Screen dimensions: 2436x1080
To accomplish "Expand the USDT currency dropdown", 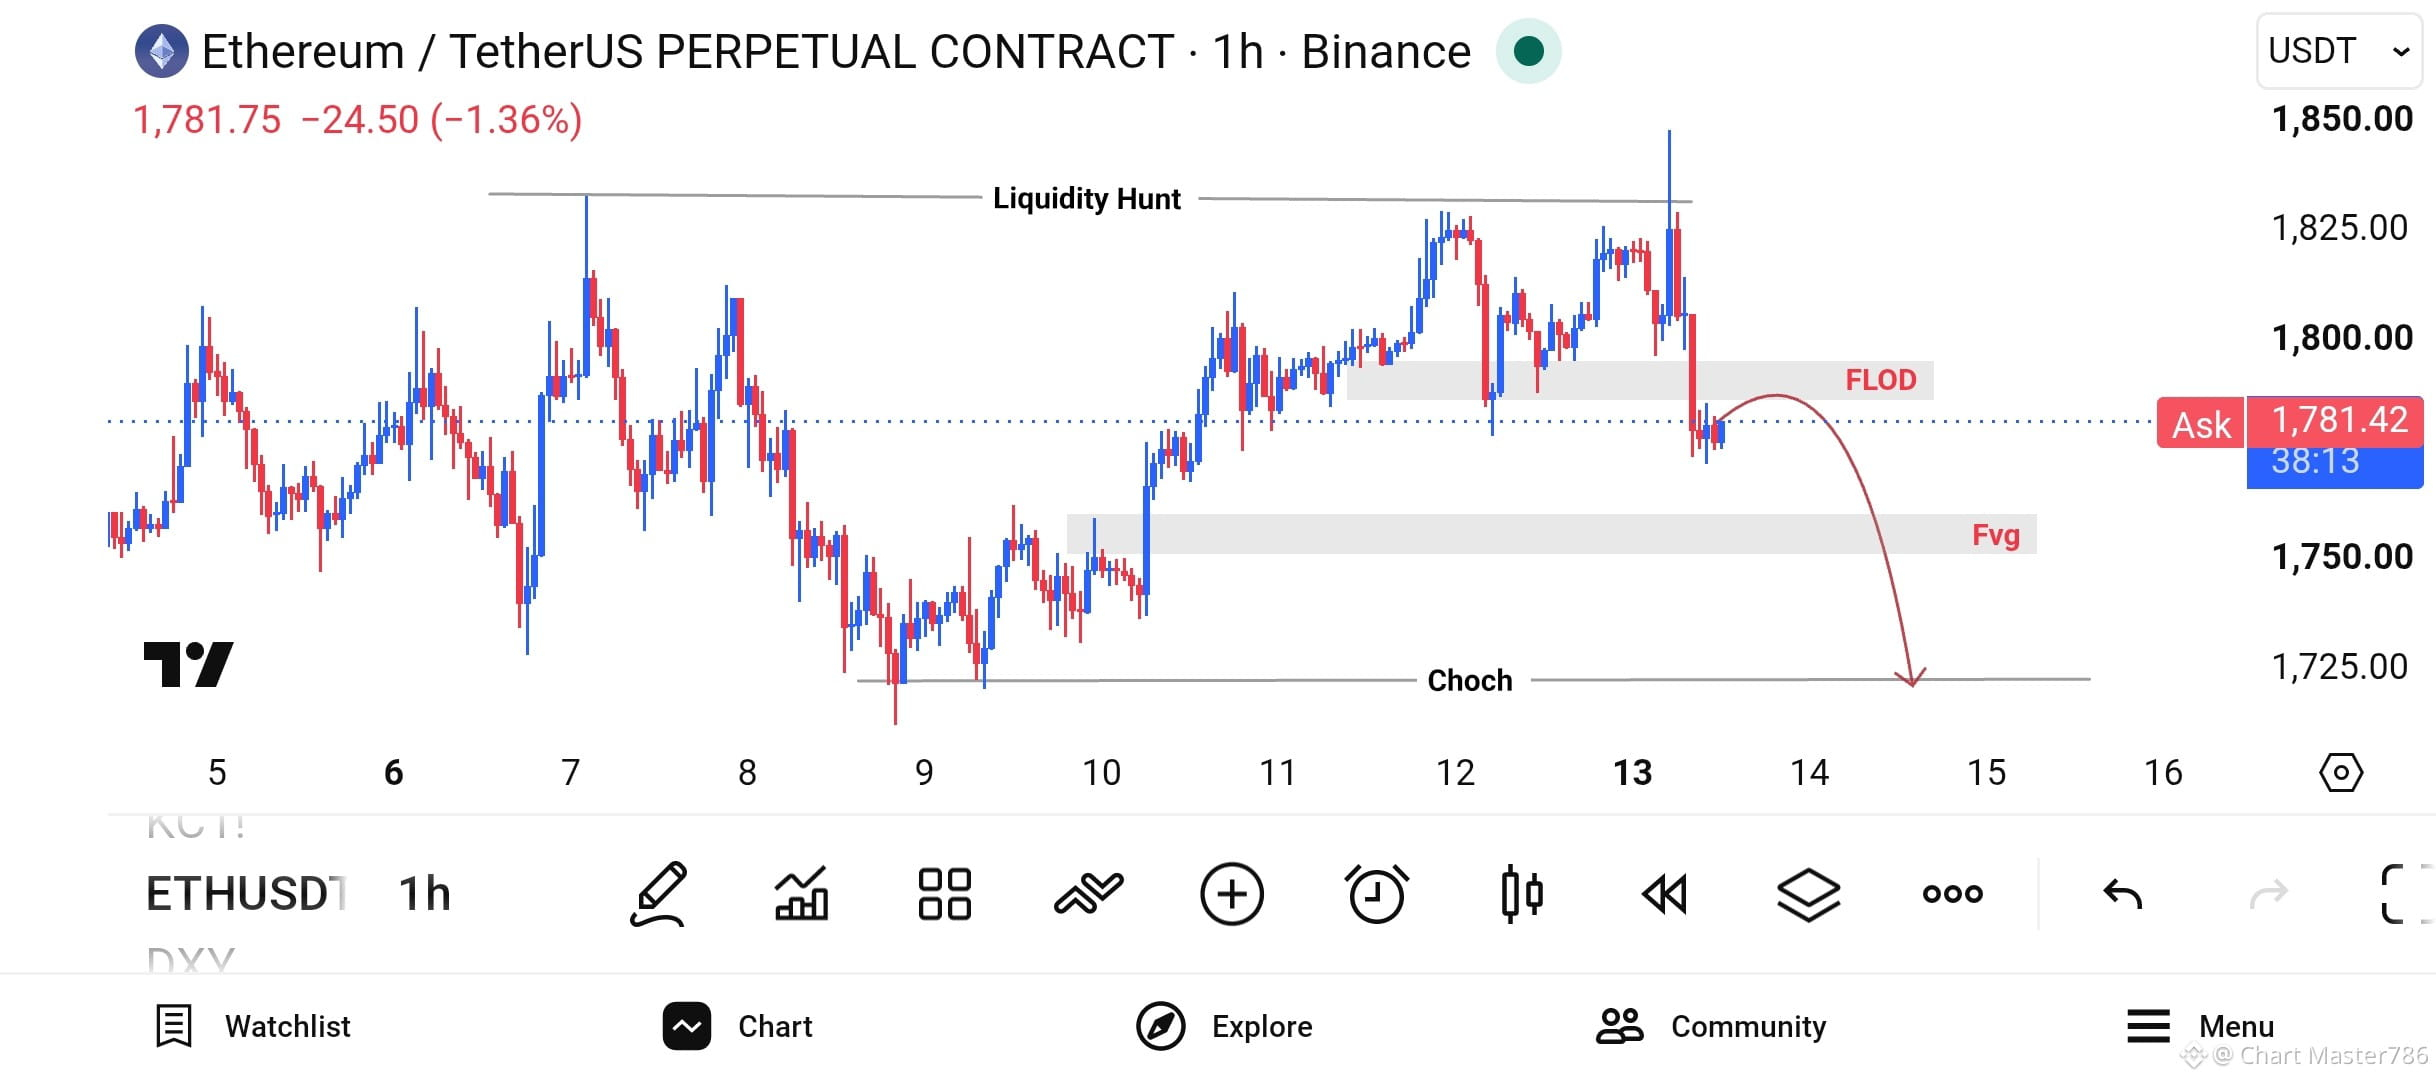I will click(x=2339, y=51).
